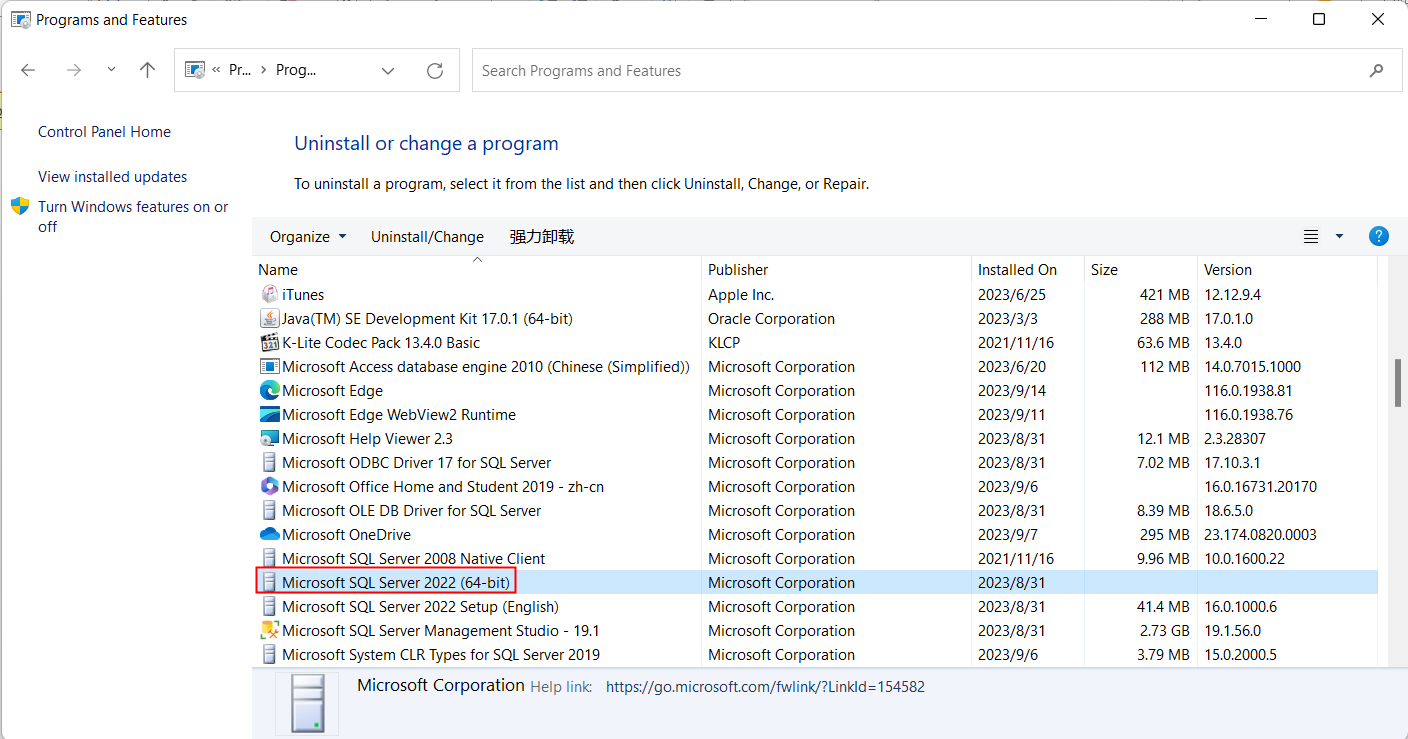1408x739 pixels.
Task: Click the vertical scrollbar thumb
Action: [x=1397, y=383]
